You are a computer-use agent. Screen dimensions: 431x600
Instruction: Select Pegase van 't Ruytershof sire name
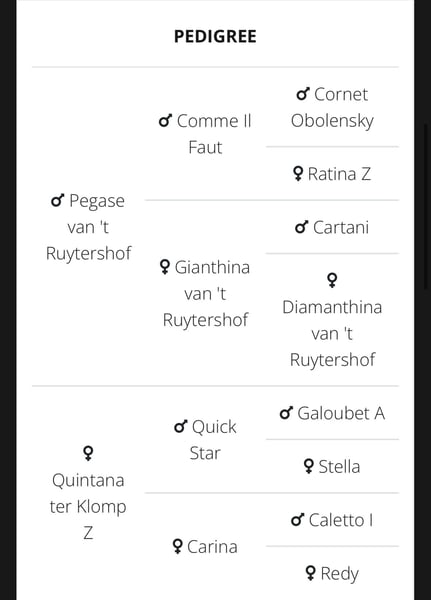click(x=88, y=227)
